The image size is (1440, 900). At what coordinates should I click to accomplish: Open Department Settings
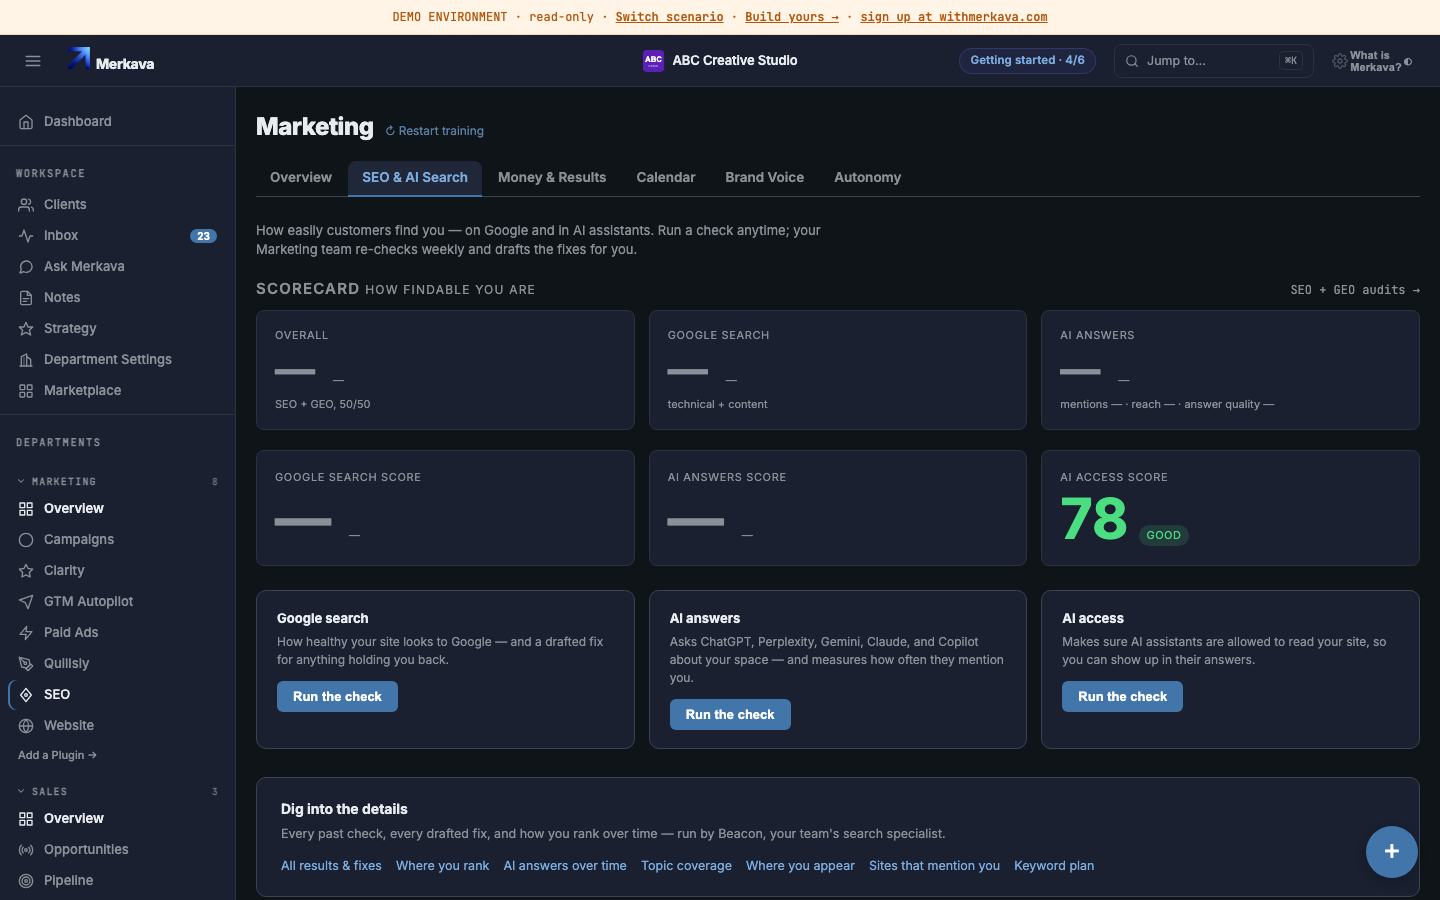118,360
